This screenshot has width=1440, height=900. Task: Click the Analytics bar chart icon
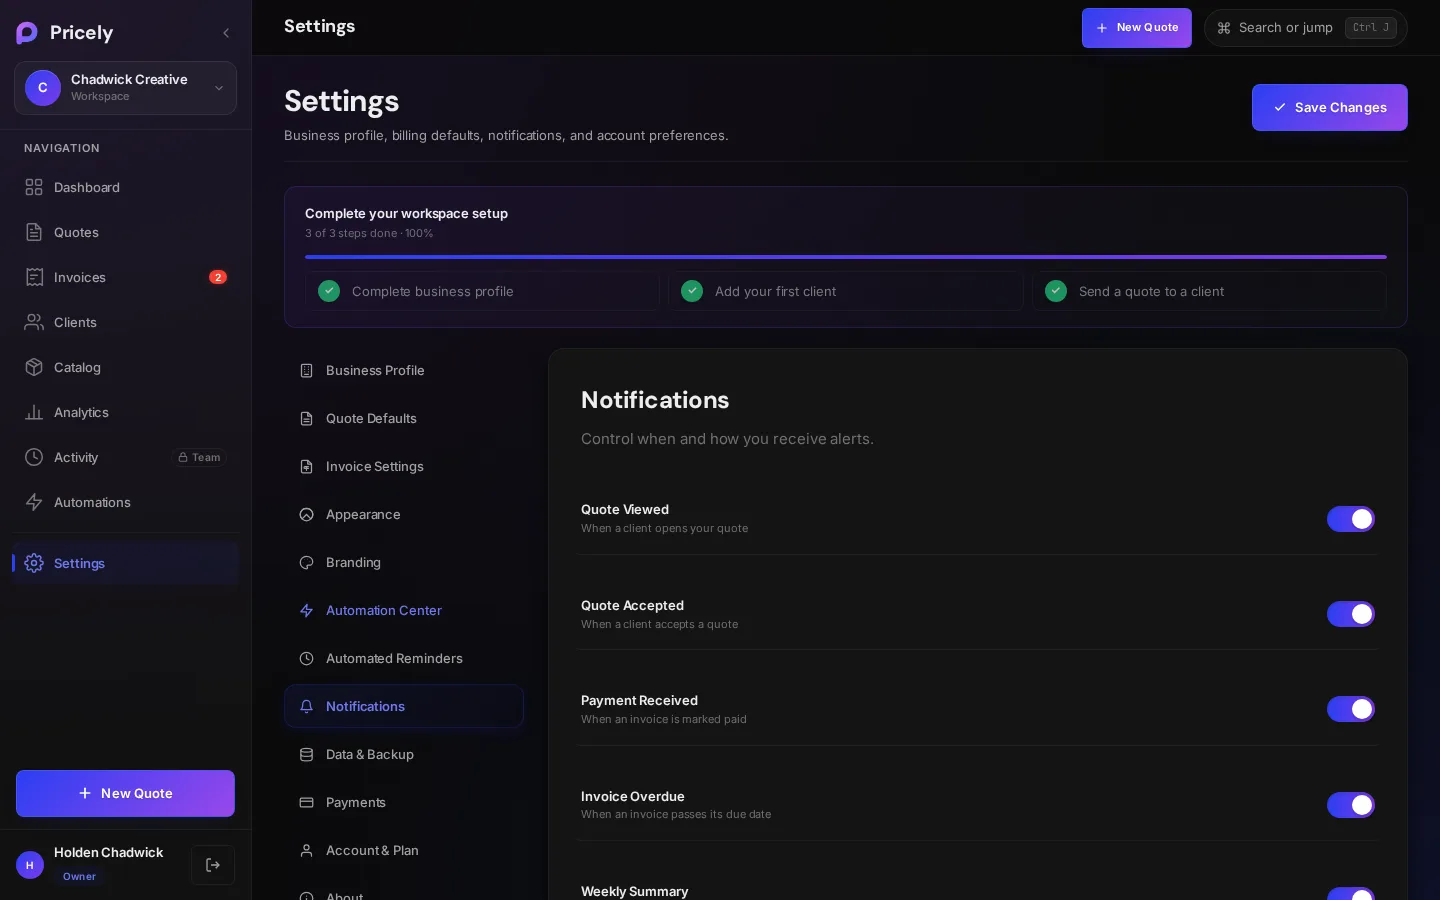click(34, 412)
